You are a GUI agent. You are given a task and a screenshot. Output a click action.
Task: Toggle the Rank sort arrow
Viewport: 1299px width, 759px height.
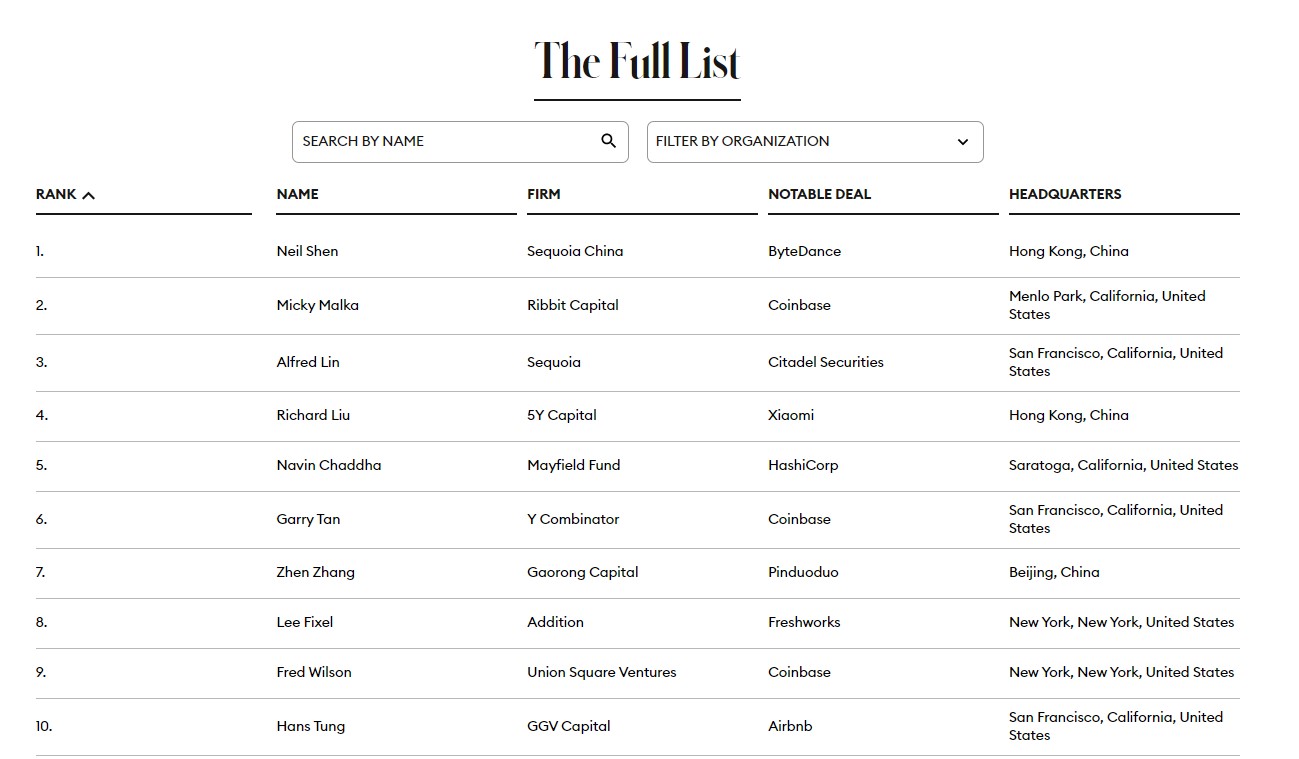(89, 195)
